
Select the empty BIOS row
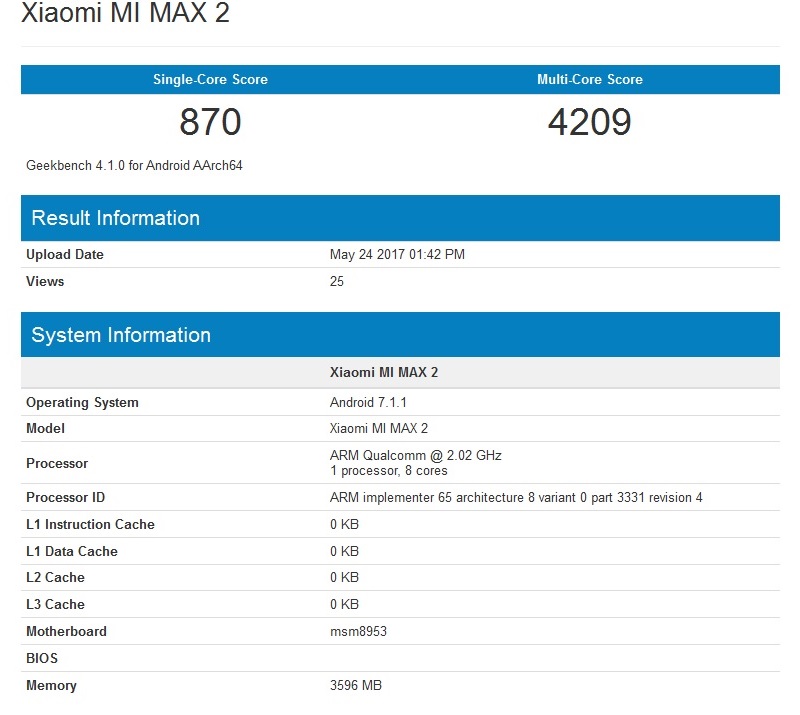pyautogui.click(x=43, y=658)
